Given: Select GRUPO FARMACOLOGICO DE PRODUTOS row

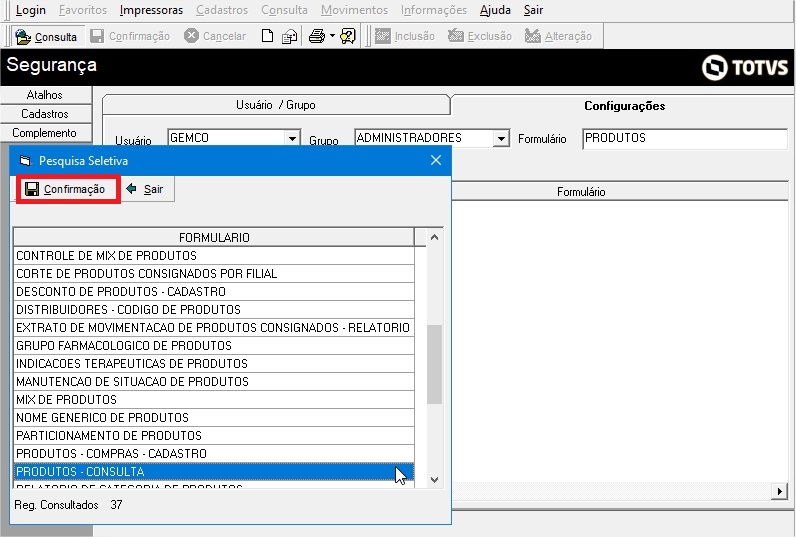Looking at the screenshot, I should (x=214, y=346).
